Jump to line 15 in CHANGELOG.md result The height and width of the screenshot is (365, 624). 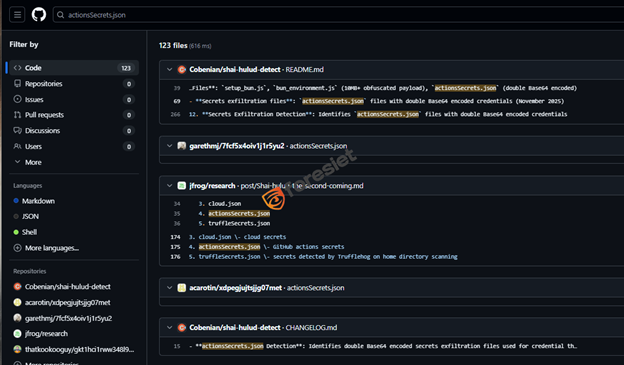point(177,346)
